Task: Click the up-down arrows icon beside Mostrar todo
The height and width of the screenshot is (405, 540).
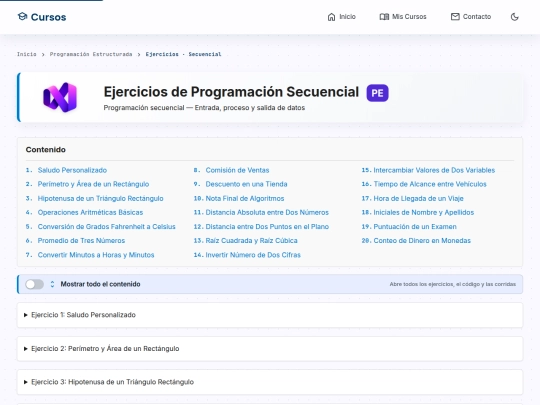Action: pyautogui.click(x=52, y=284)
